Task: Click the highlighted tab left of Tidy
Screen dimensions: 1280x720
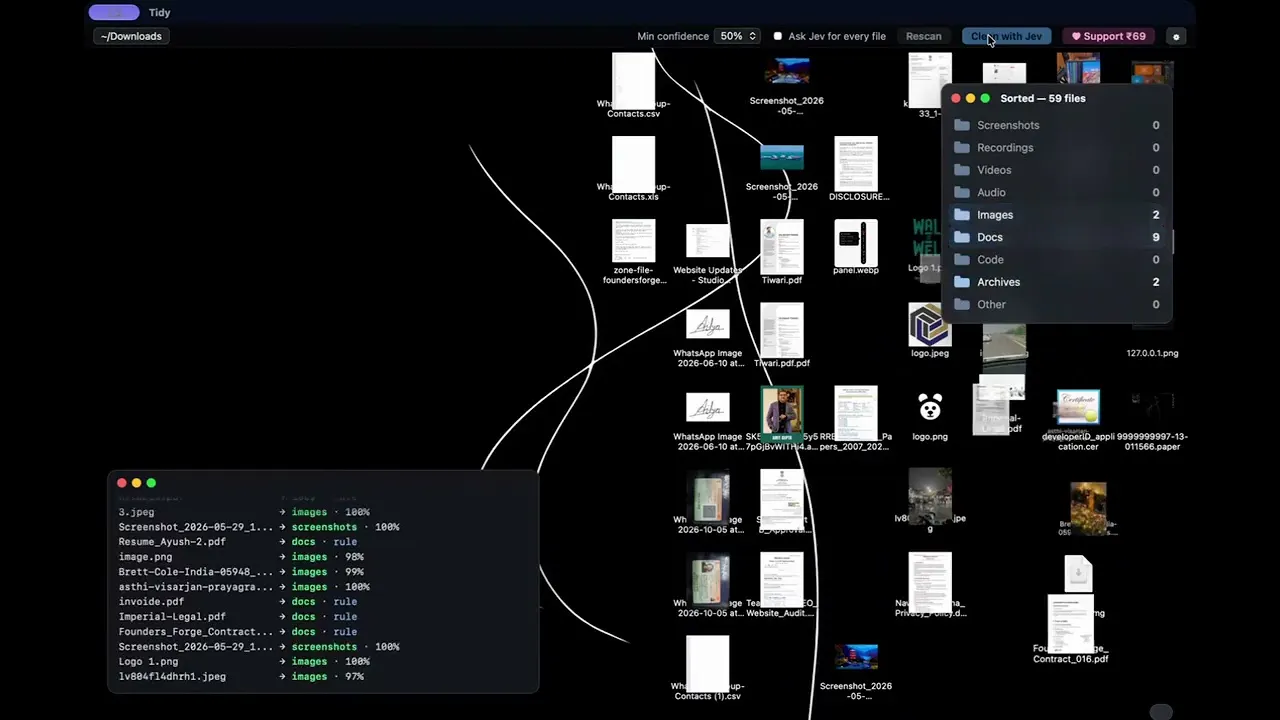Action: coord(114,13)
